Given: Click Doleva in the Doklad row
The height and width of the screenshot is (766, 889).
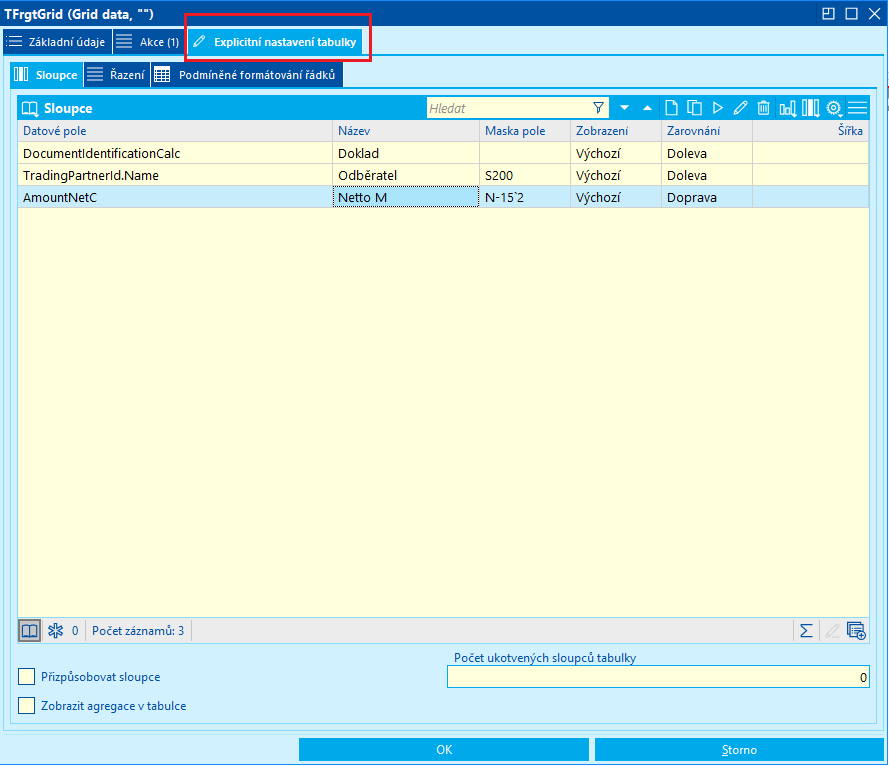Looking at the screenshot, I should pos(707,153).
